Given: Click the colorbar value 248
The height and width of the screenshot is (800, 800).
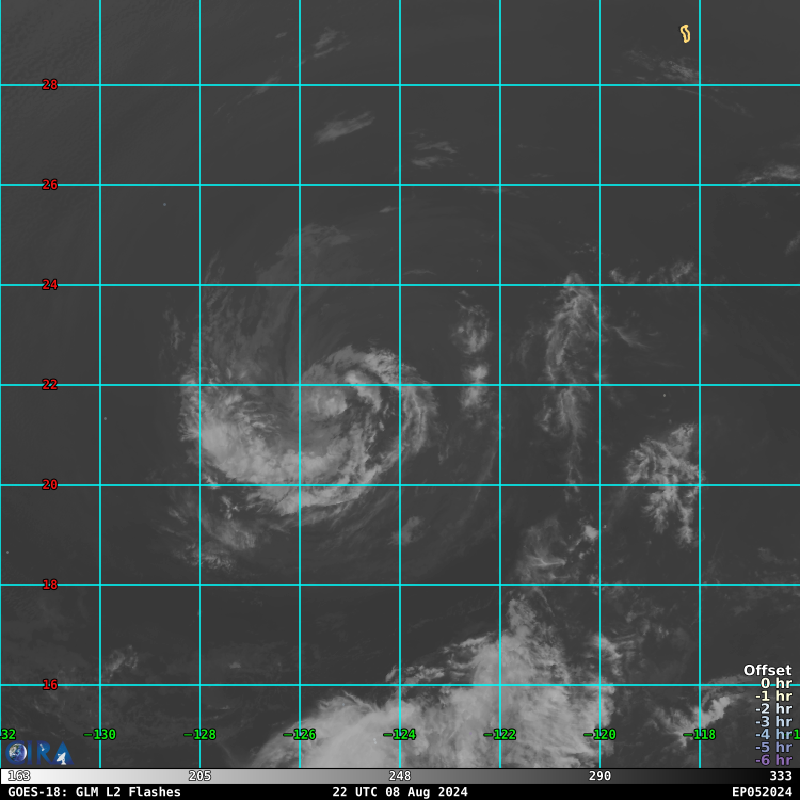Looking at the screenshot, I should [x=400, y=776].
